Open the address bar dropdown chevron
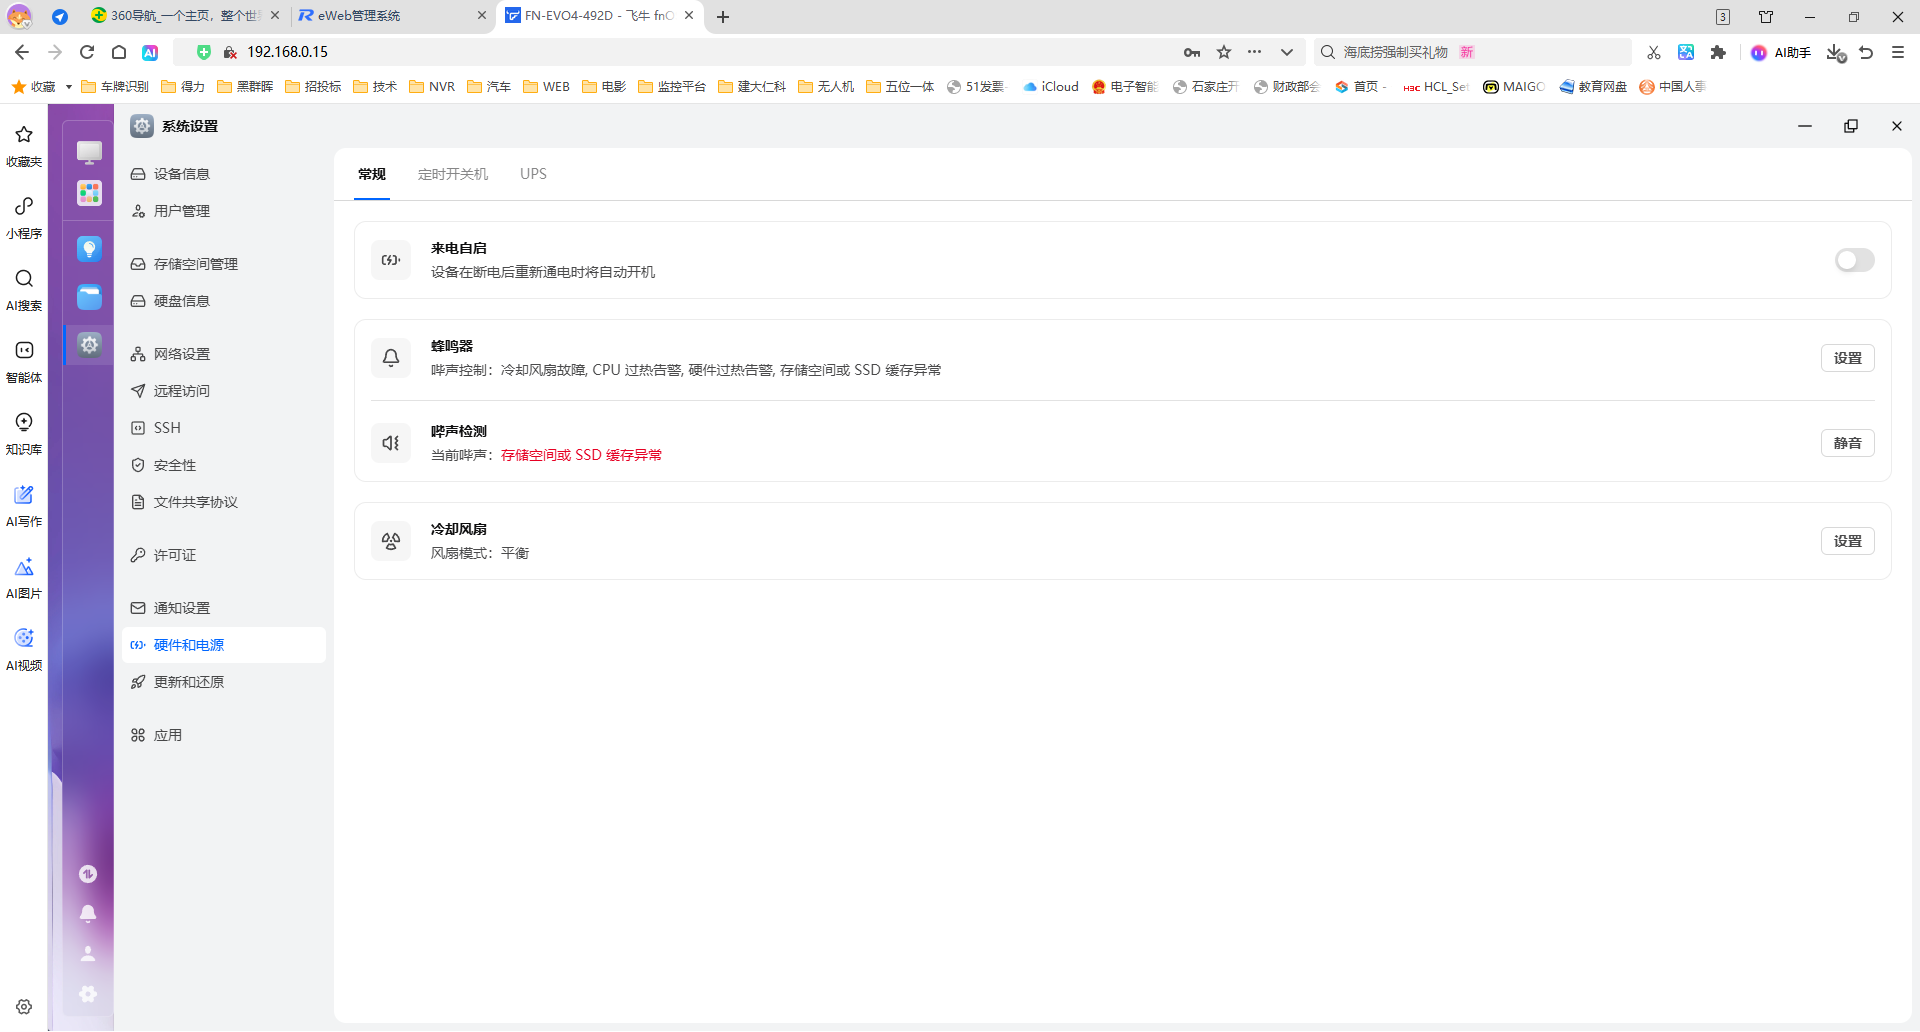The width and height of the screenshot is (1920, 1032). [x=1287, y=52]
